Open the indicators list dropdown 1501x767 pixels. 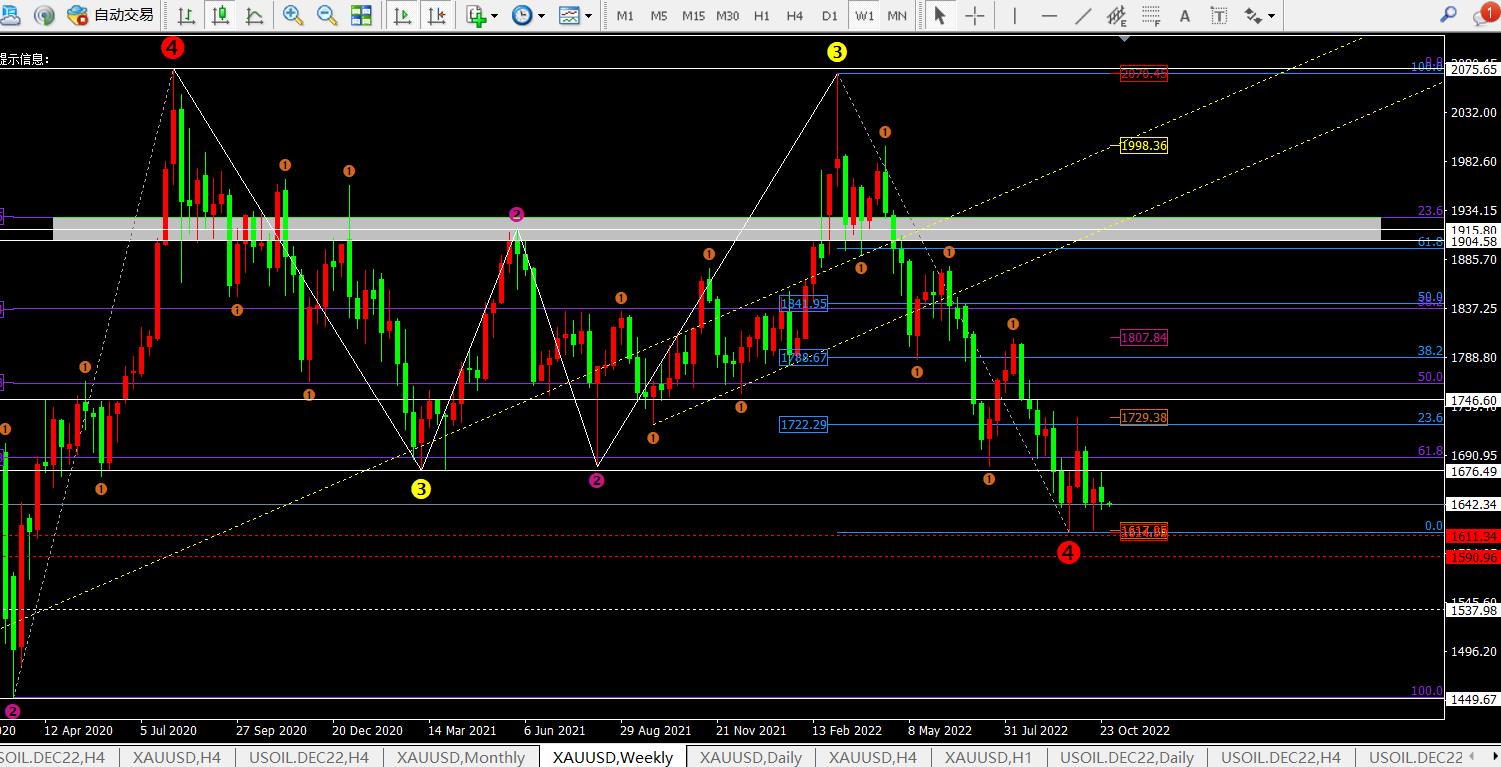coord(480,15)
